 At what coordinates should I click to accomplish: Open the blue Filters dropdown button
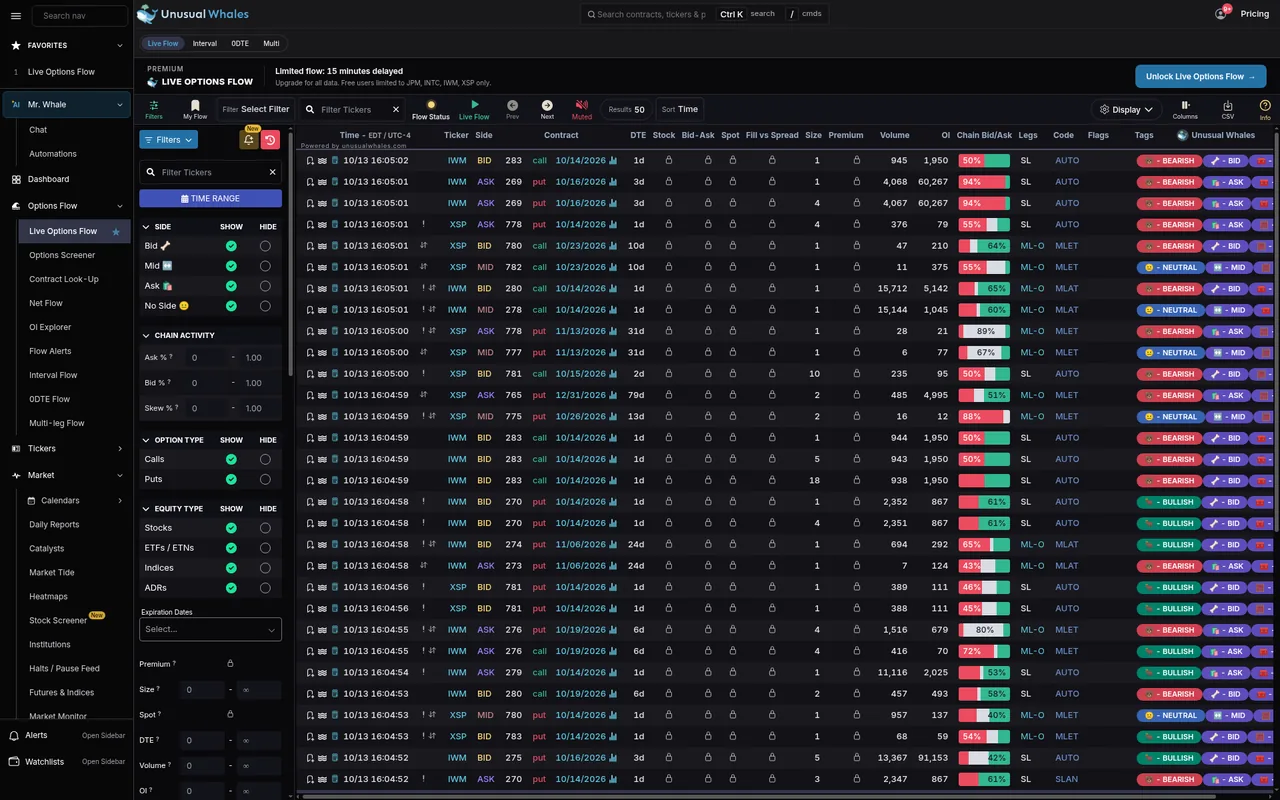[168, 140]
